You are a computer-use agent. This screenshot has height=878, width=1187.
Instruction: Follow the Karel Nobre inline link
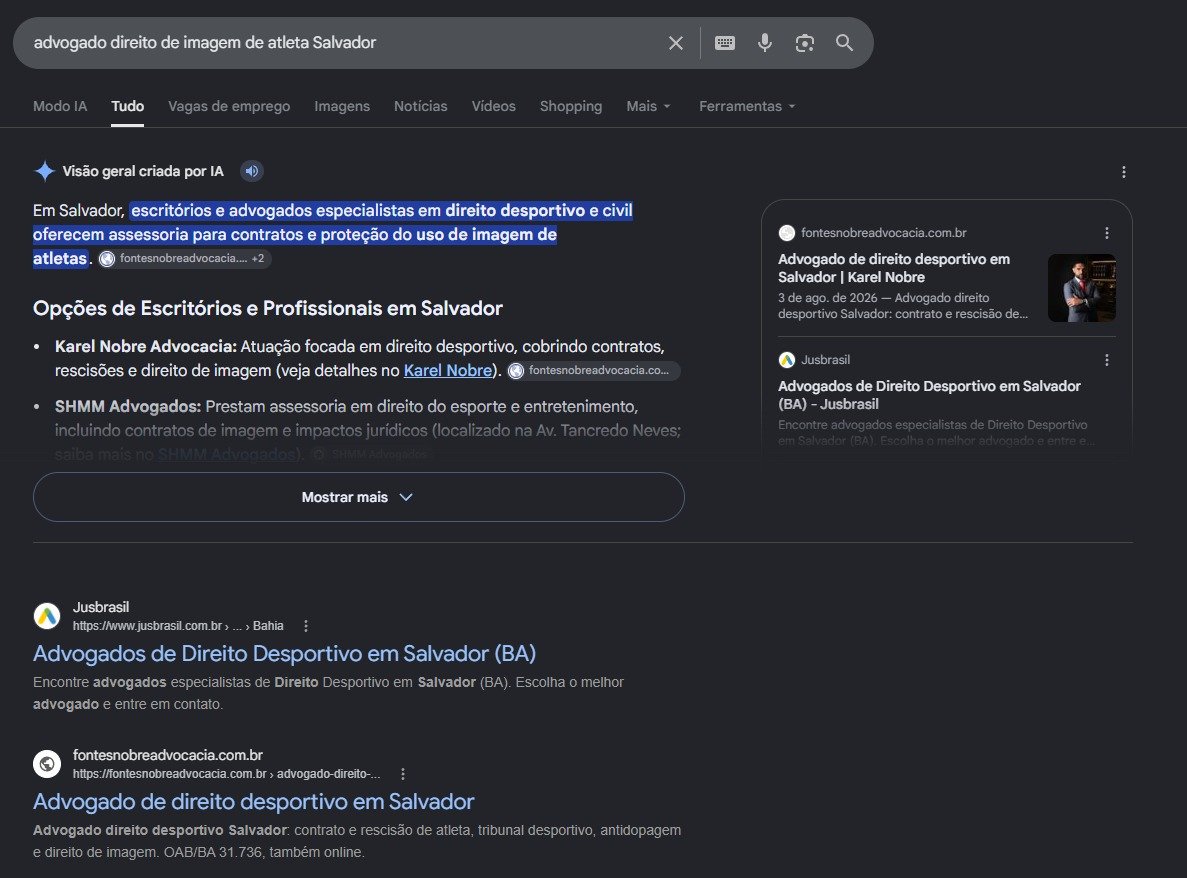pos(447,370)
